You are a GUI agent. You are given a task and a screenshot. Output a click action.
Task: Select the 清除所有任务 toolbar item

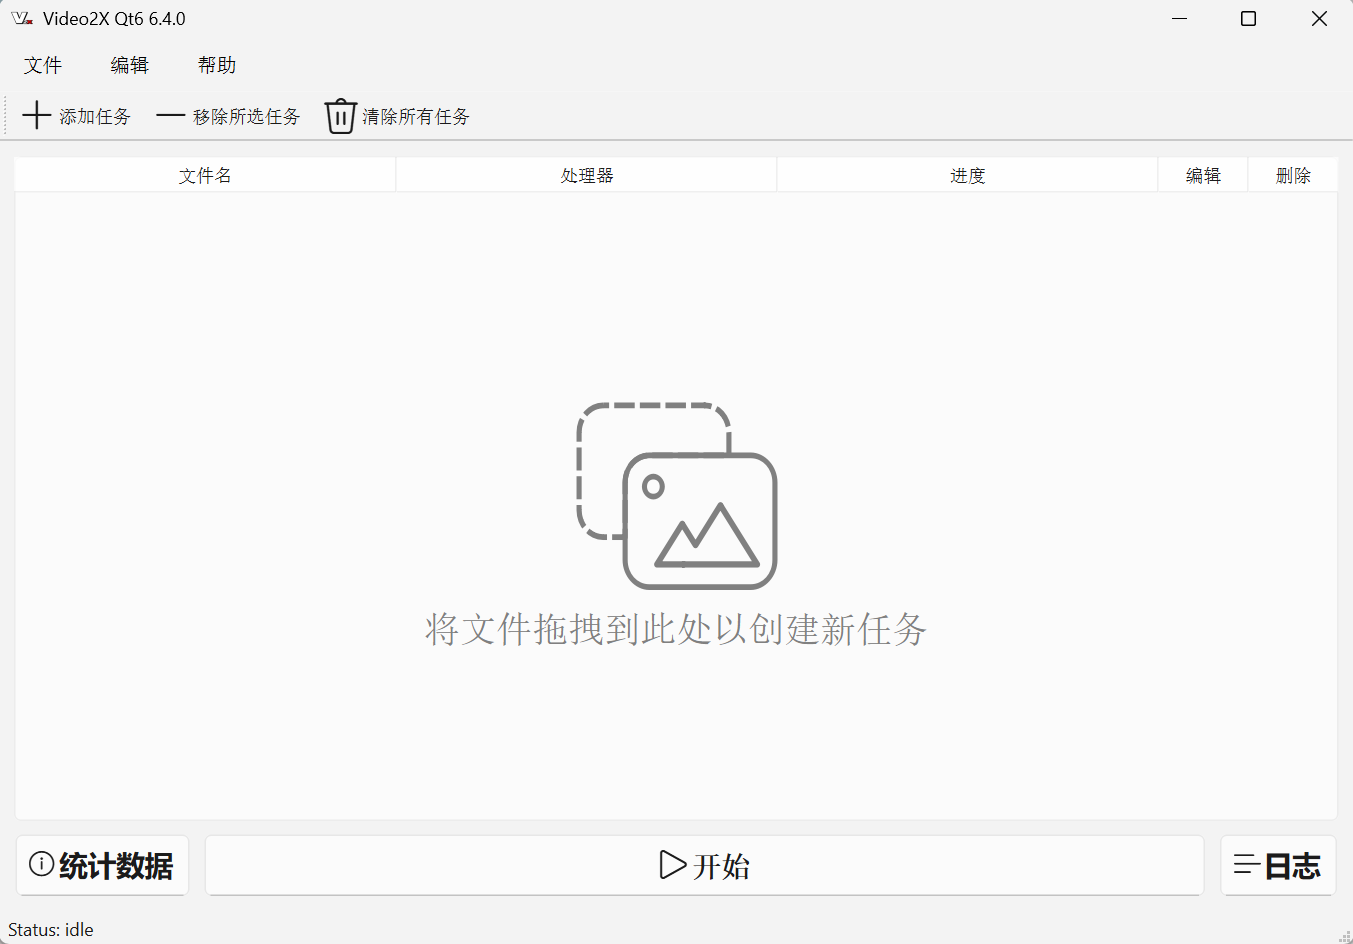(396, 115)
